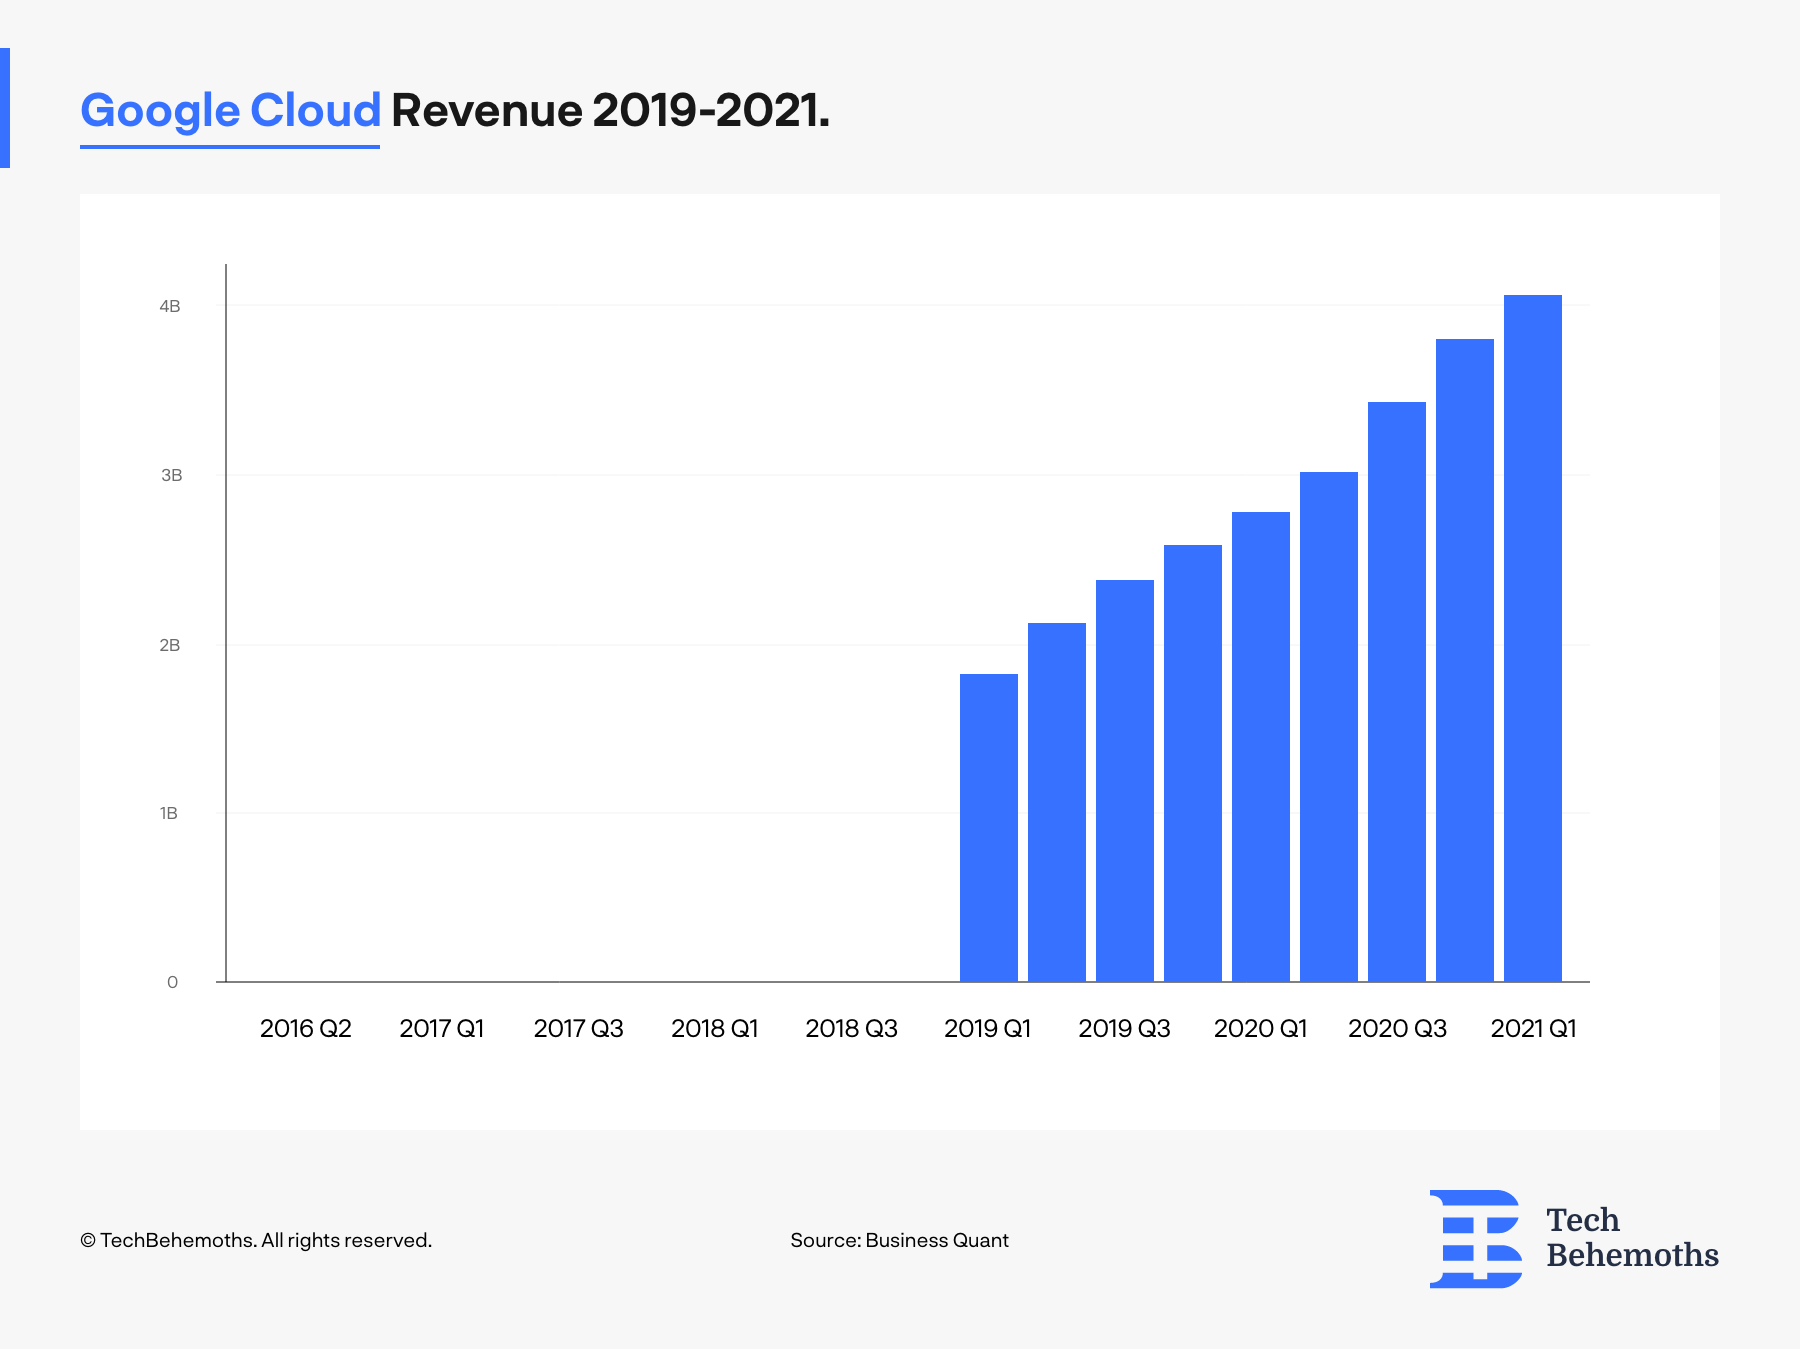This screenshot has height=1349, width=1800.
Task: Click the Source: Business Quant text
Action: 900,1240
